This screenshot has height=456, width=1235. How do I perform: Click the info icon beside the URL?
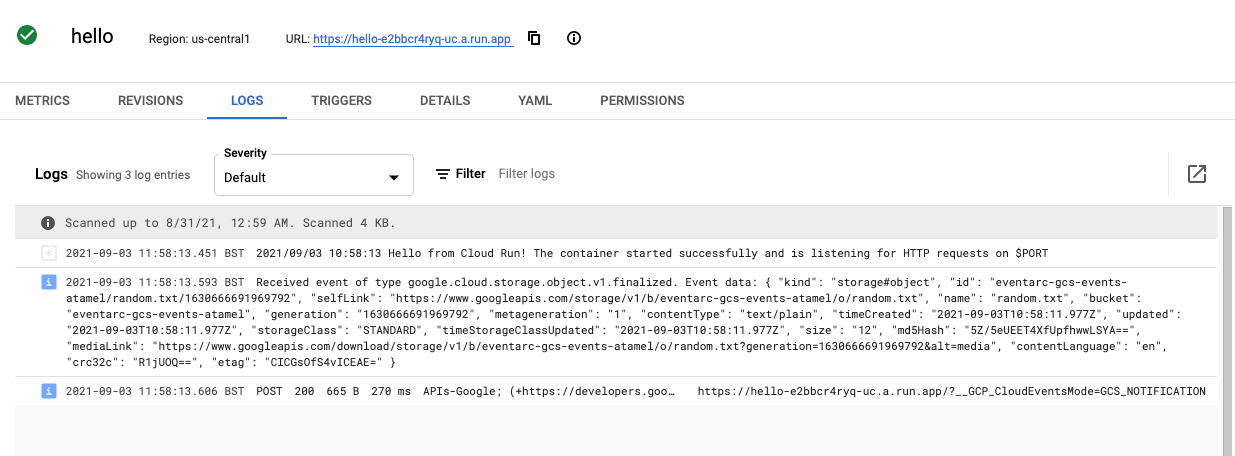coord(574,39)
